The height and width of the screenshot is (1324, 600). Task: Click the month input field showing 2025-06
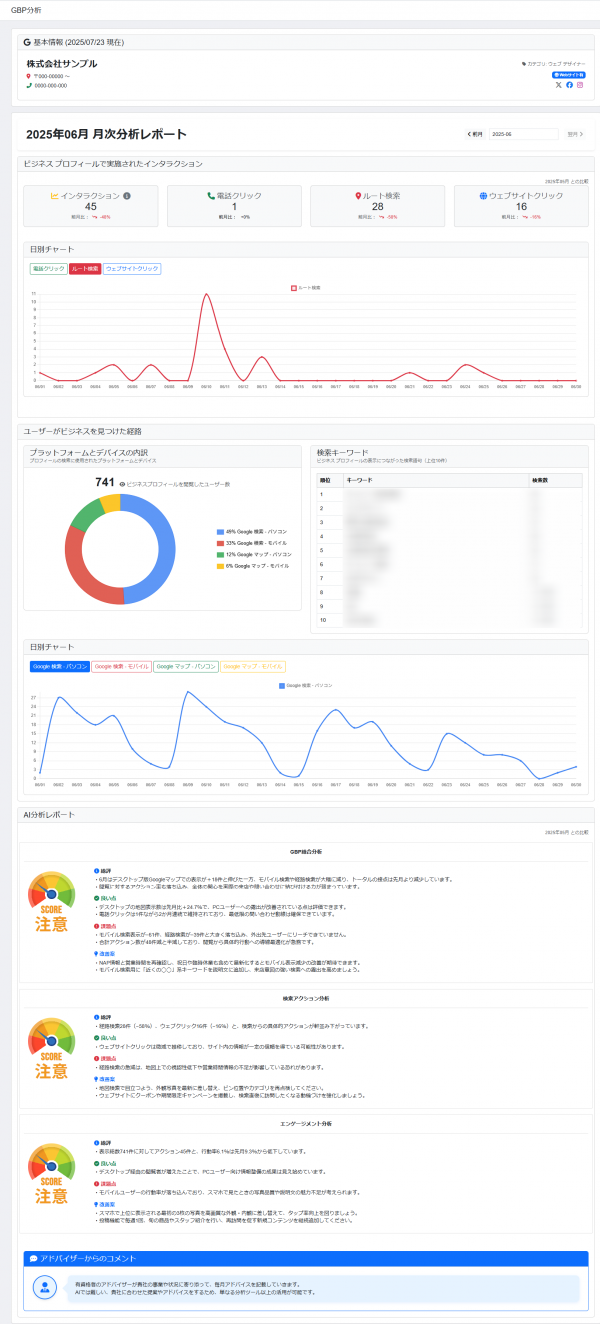524,133
